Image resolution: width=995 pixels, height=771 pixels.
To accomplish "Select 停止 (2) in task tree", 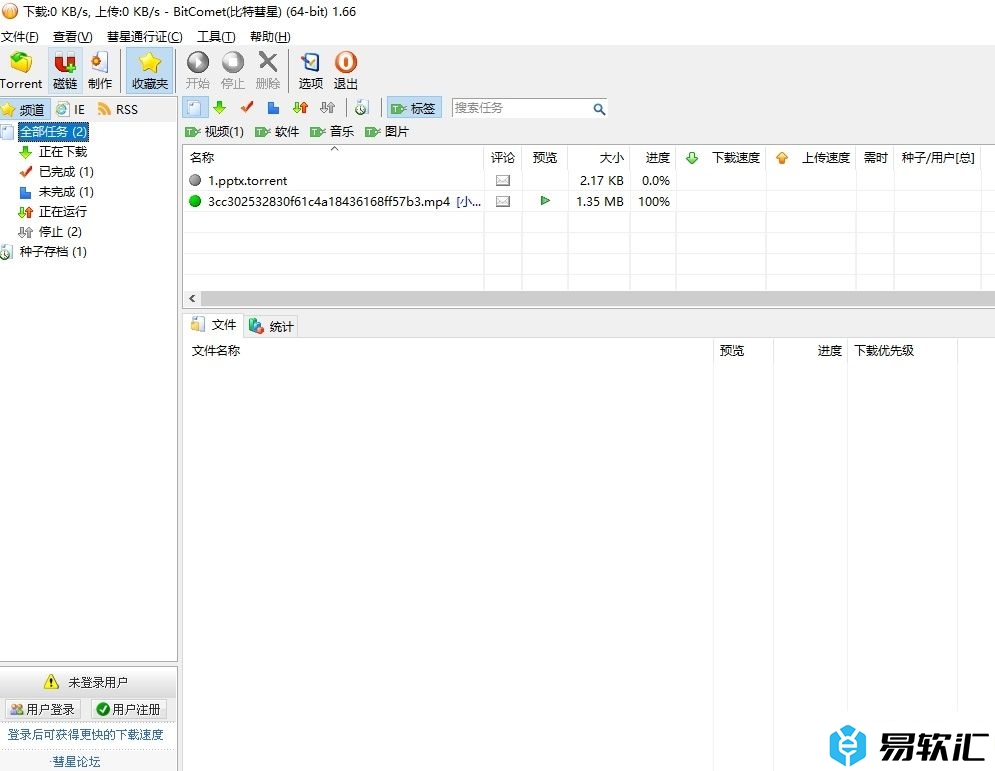I will pos(60,232).
